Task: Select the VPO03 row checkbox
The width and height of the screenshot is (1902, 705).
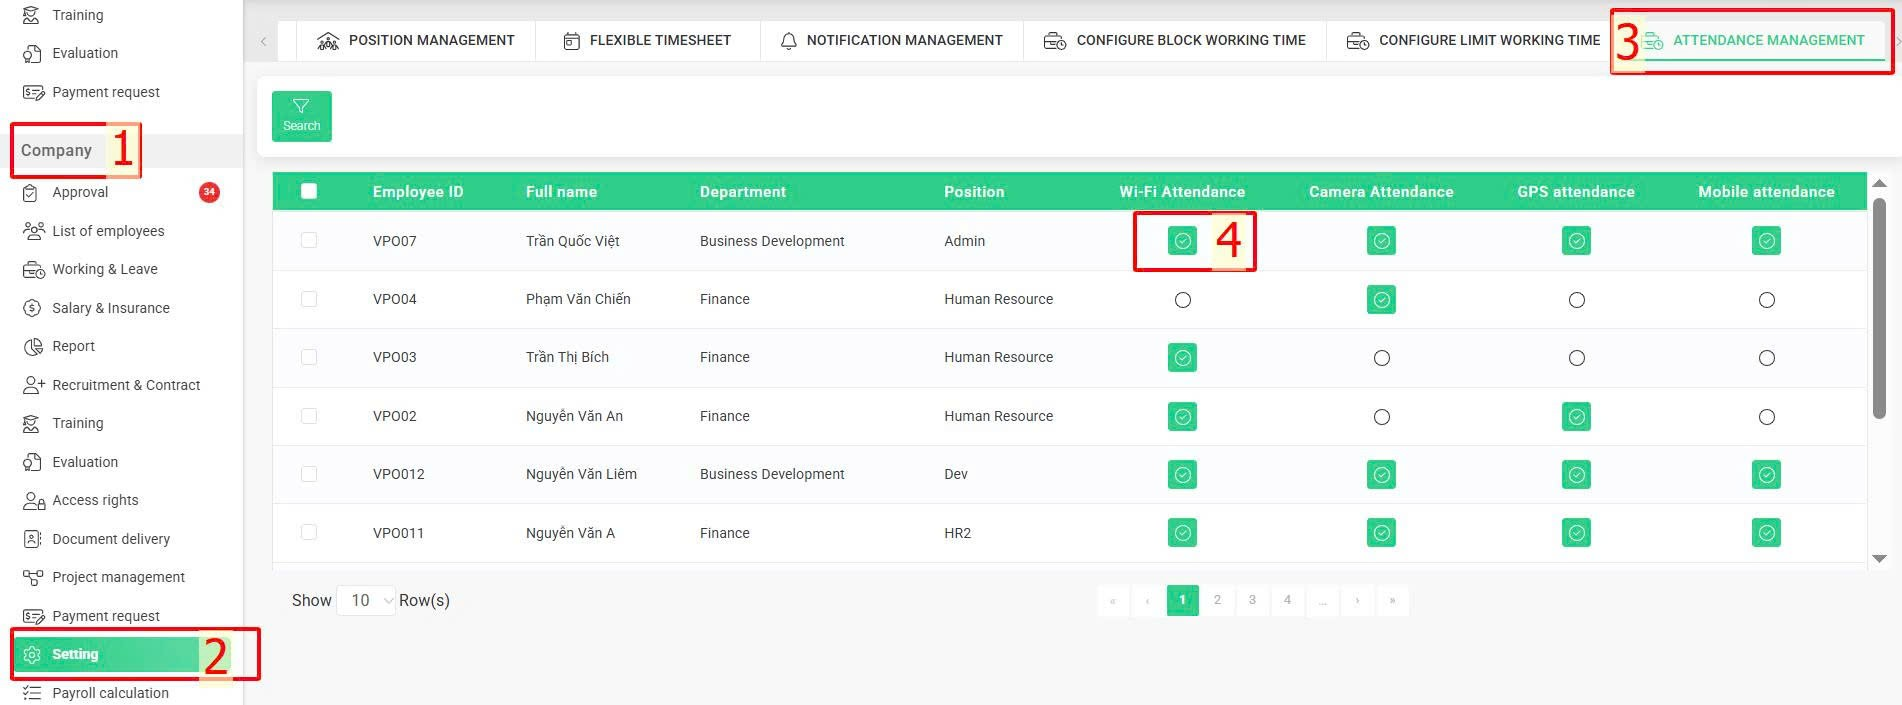Action: [309, 357]
